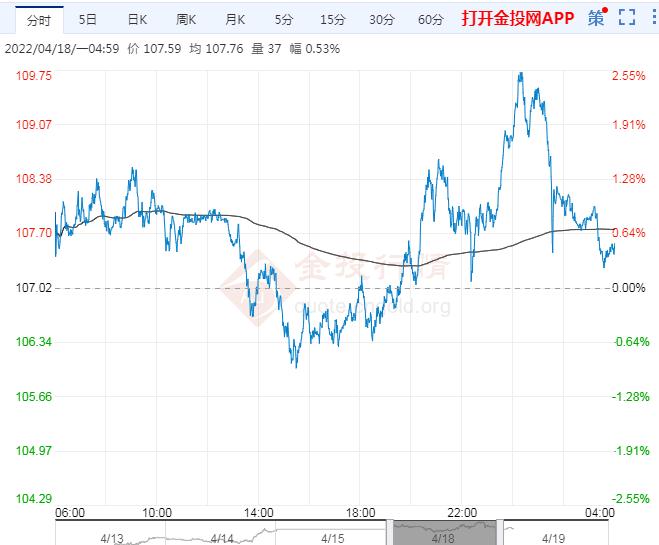Click the 0.00% percentage axis label

(628, 288)
